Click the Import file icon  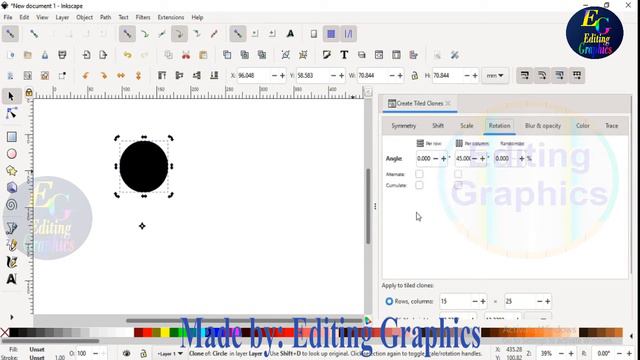[86, 55]
